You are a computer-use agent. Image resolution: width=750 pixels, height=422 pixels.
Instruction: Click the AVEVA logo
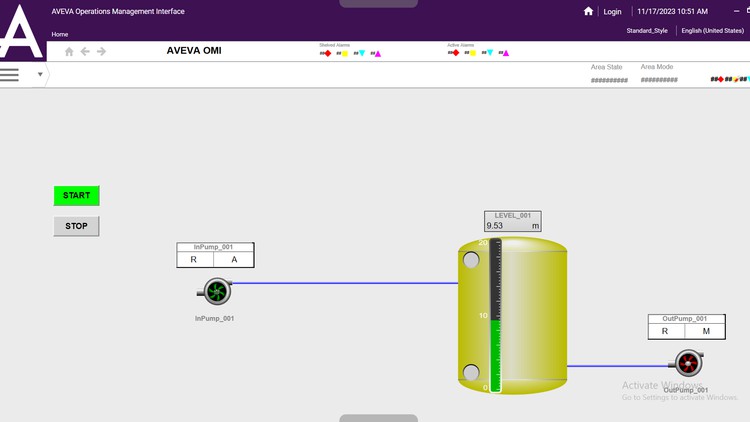[22, 31]
